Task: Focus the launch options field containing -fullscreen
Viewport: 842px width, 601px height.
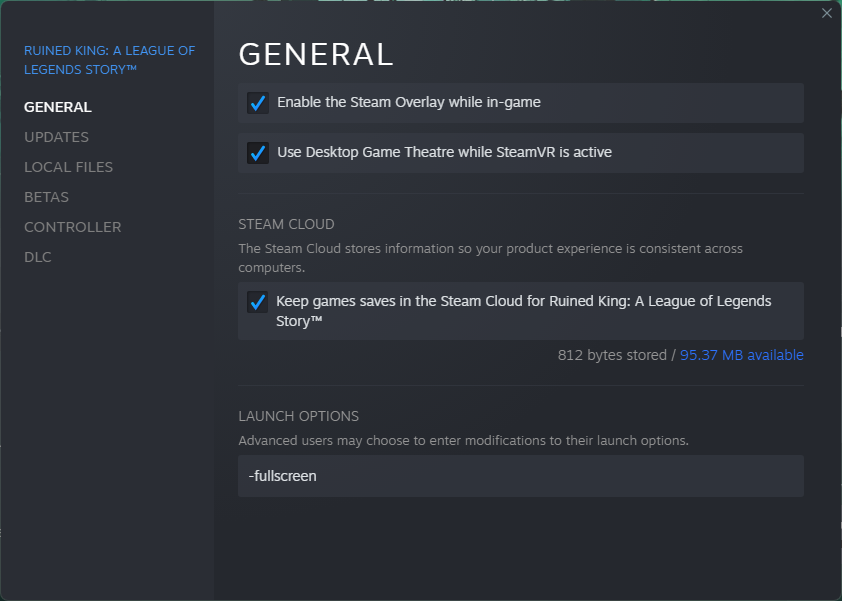Action: click(520, 476)
